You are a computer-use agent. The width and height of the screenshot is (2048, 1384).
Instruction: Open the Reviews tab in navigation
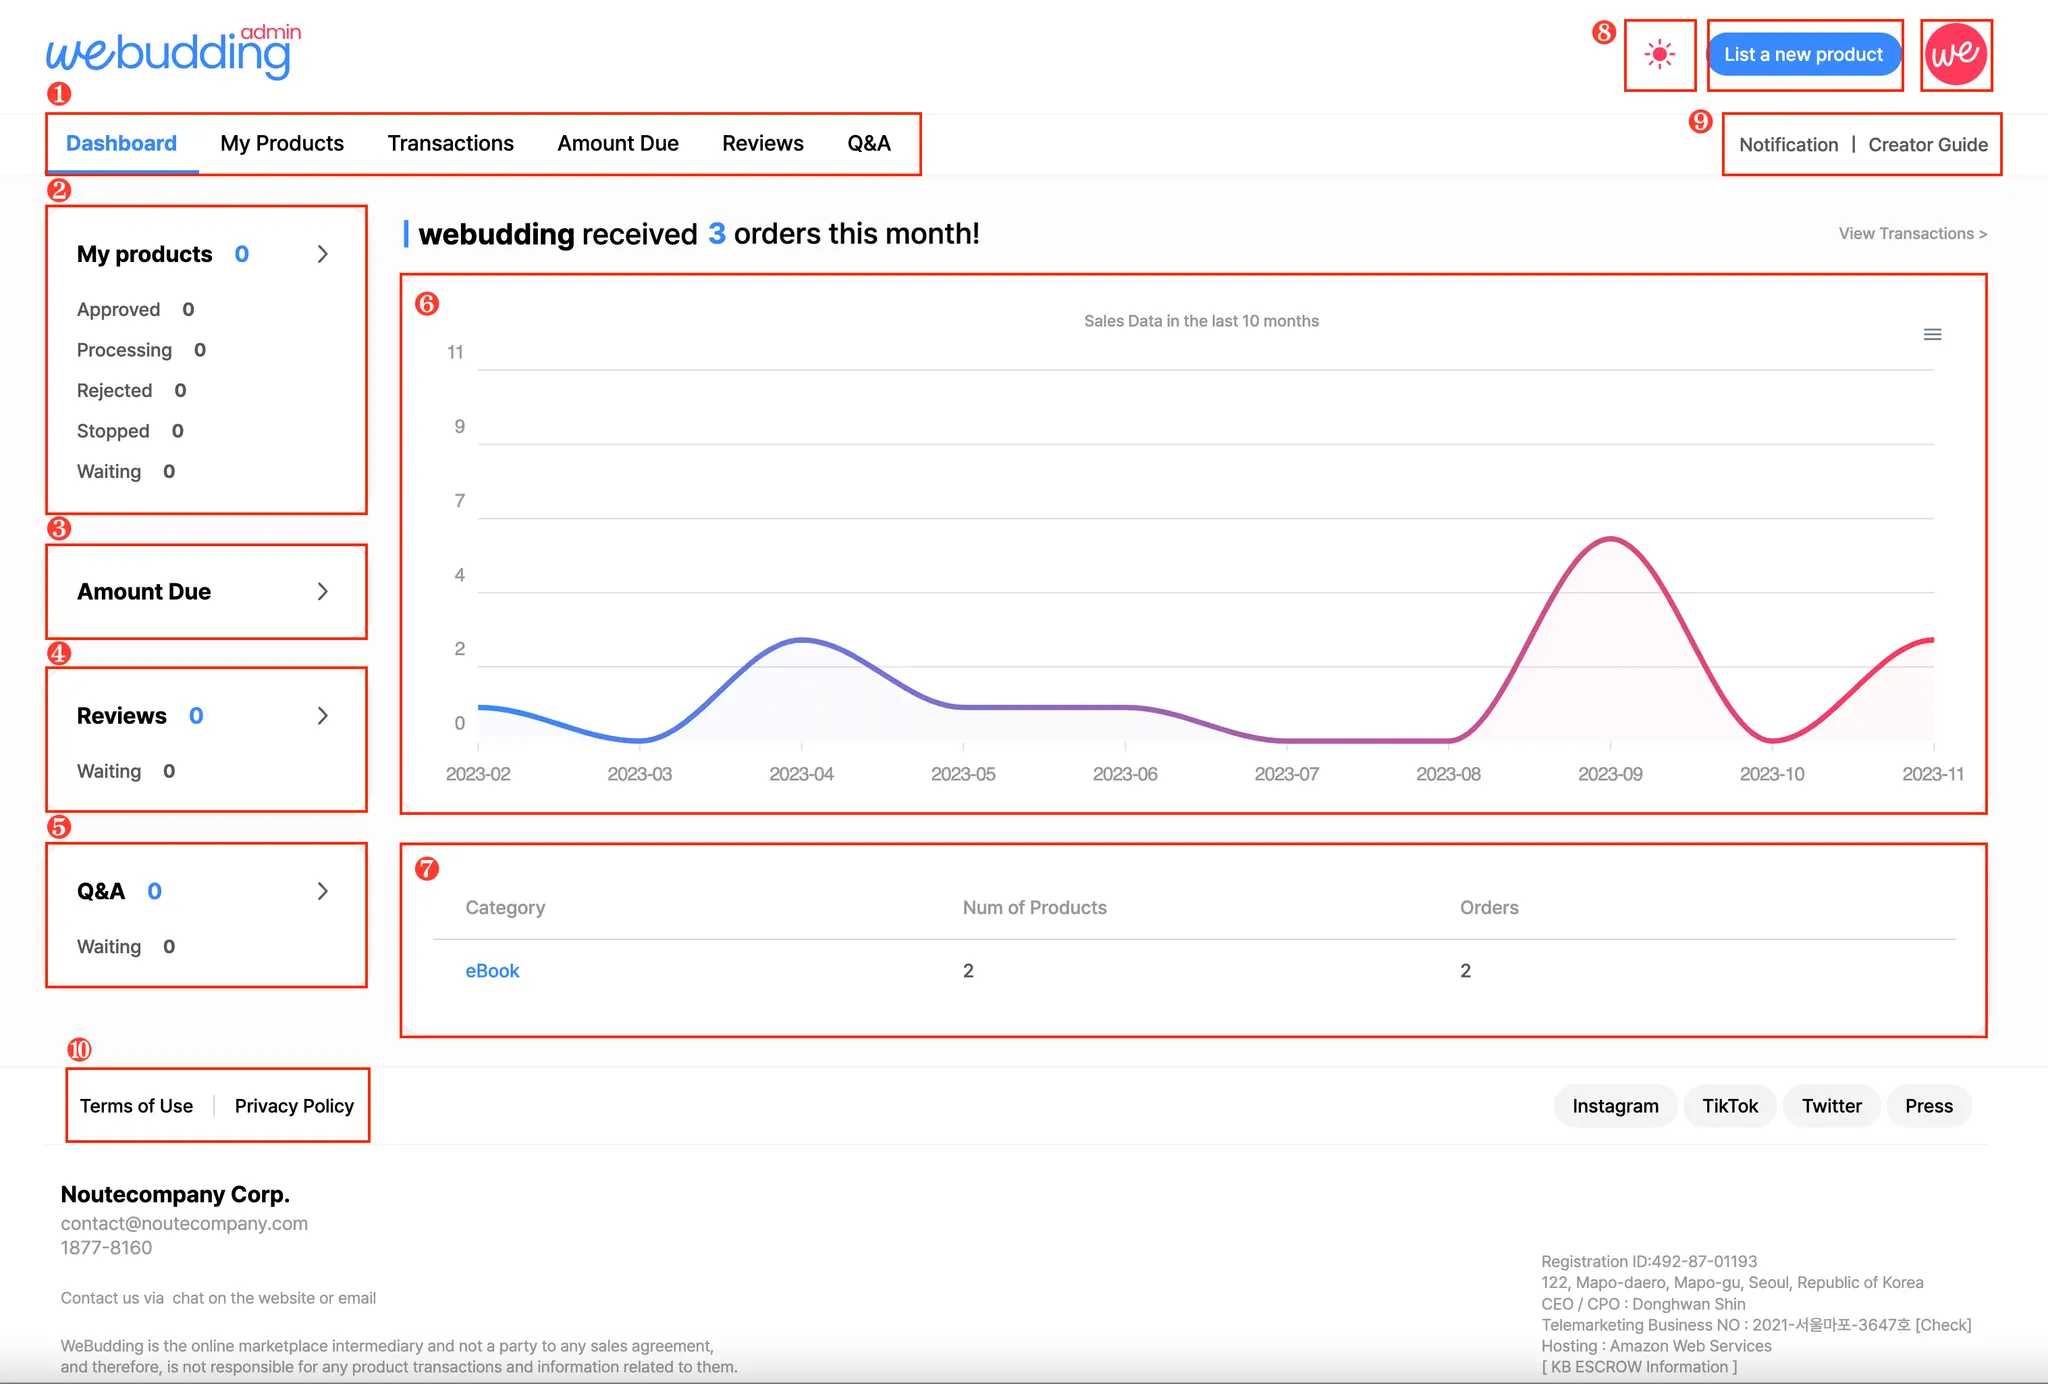click(762, 144)
